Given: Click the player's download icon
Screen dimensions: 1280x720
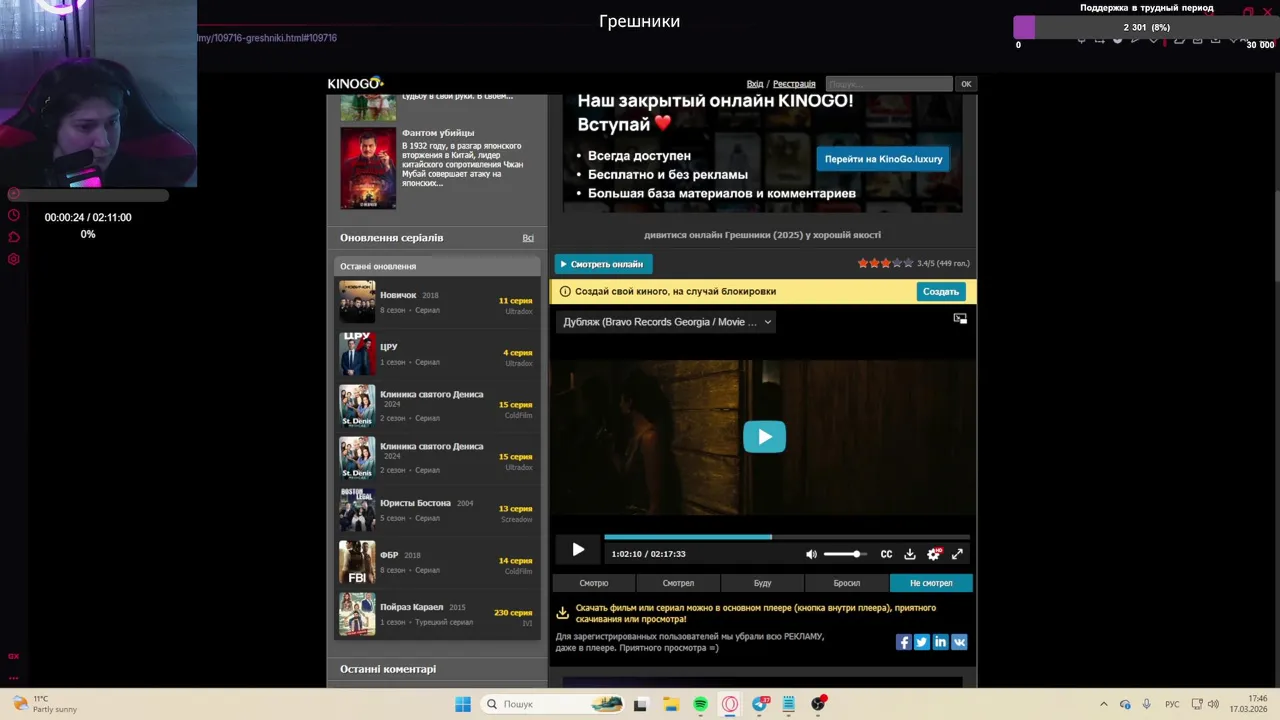Looking at the screenshot, I should pos(910,554).
